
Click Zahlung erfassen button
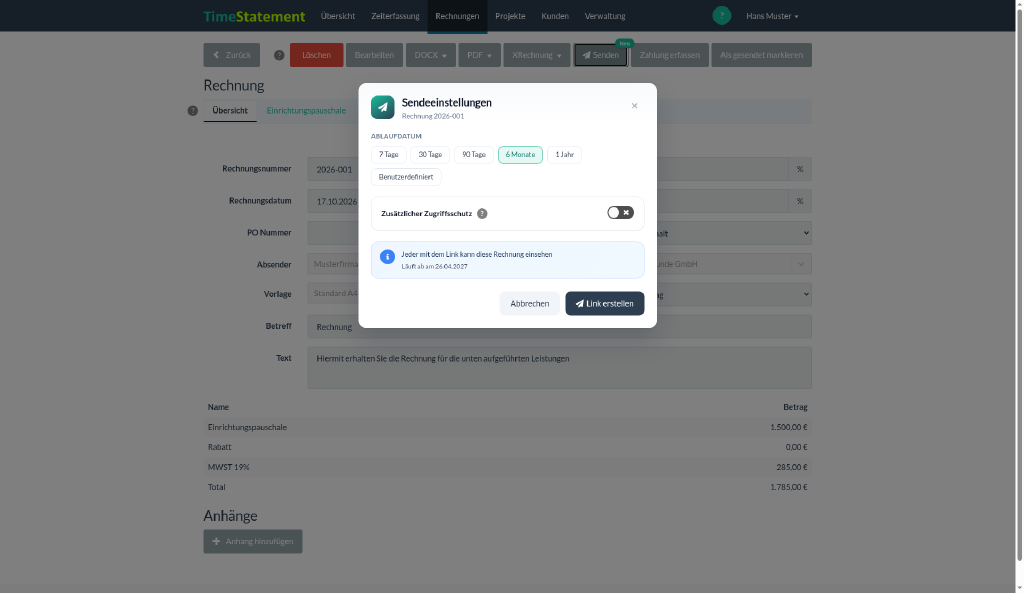pyautogui.click(x=669, y=55)
